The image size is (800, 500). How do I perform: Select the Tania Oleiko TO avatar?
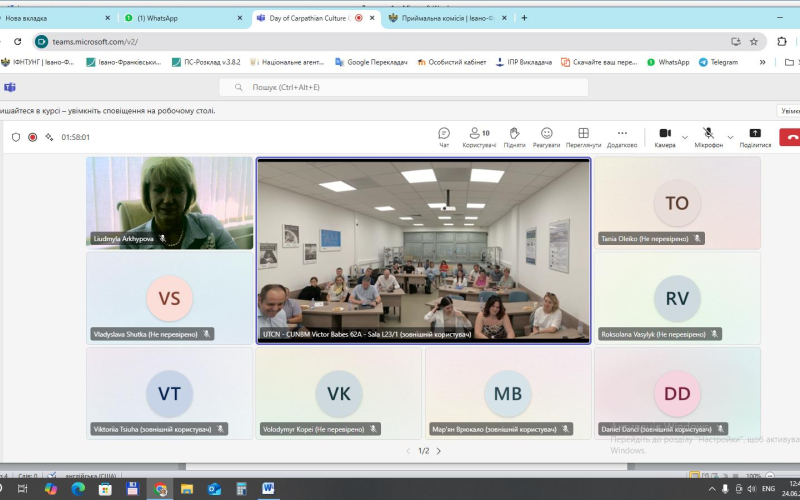point(677,203)
